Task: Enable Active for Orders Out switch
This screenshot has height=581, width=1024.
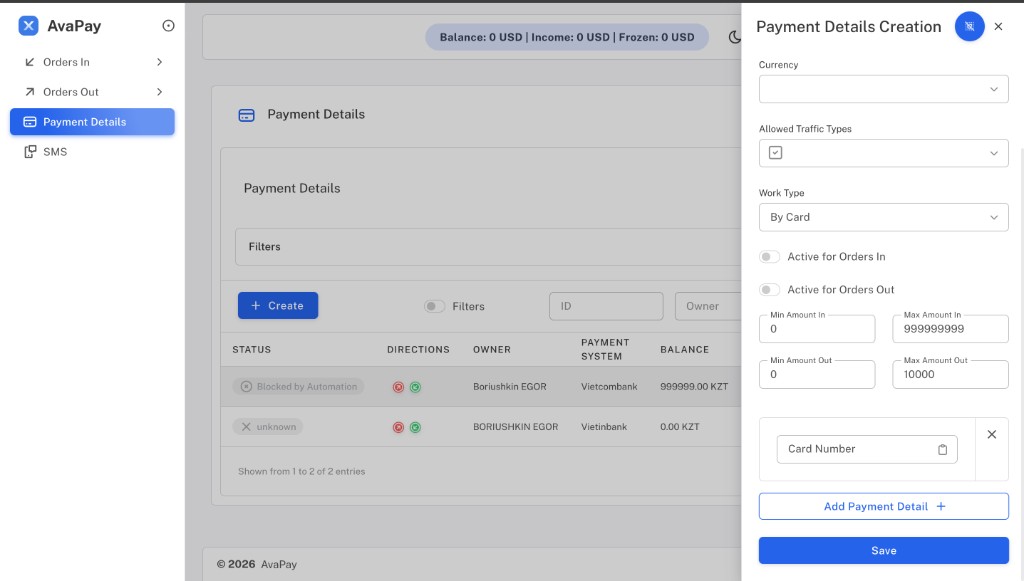Action: [769, 289]
